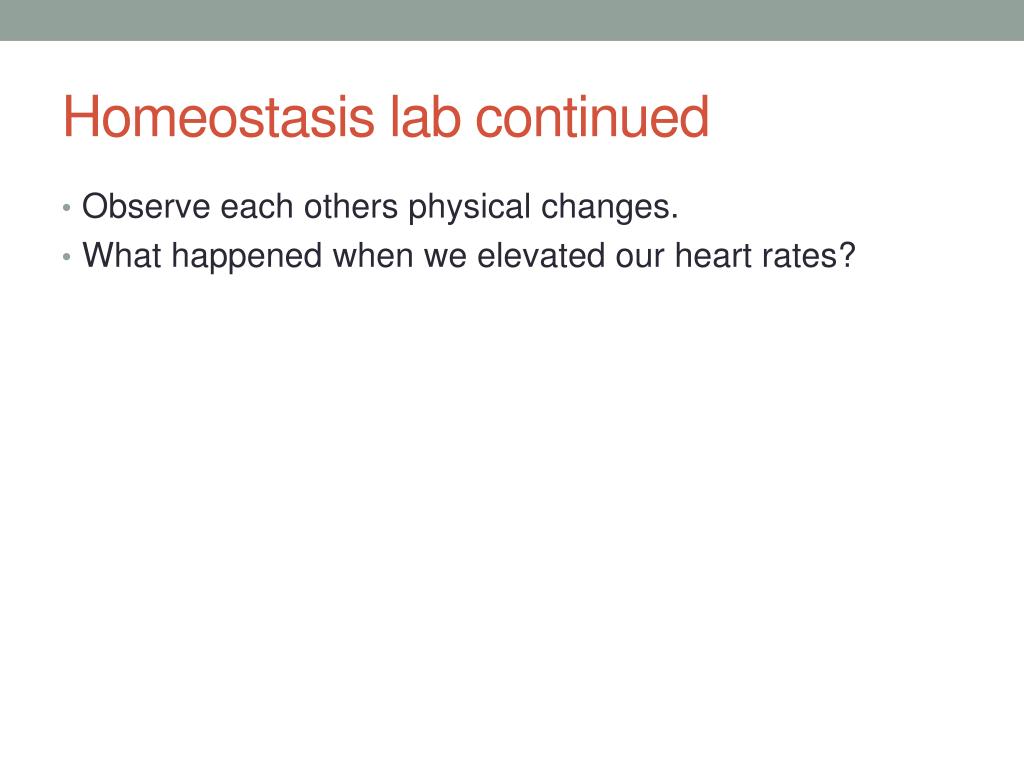Screen dimensions: 1024x768
Task: Click the word 'What' in second bullet
Action: click(121, 255)
